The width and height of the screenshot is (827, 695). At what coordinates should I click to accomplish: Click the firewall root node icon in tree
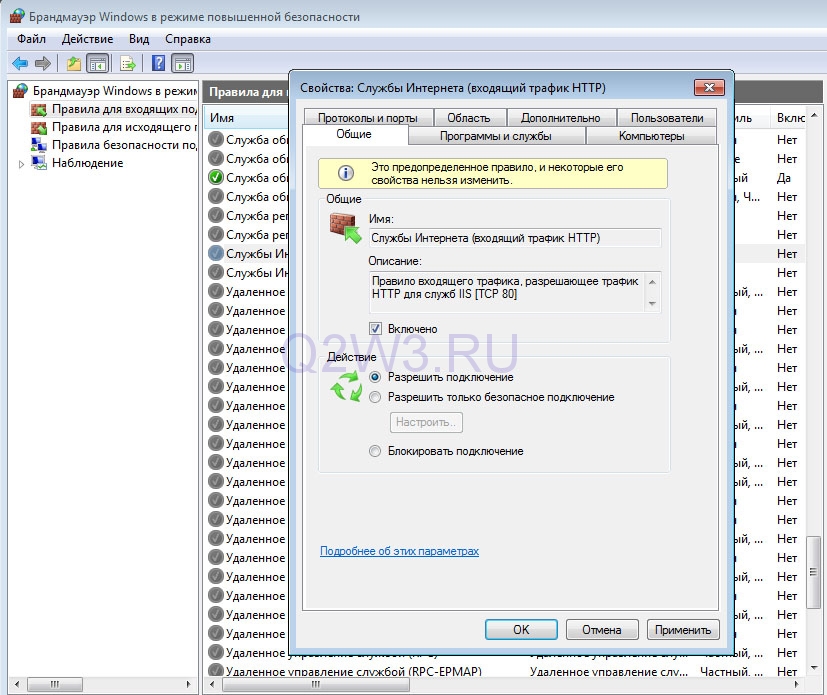(20, 91)
